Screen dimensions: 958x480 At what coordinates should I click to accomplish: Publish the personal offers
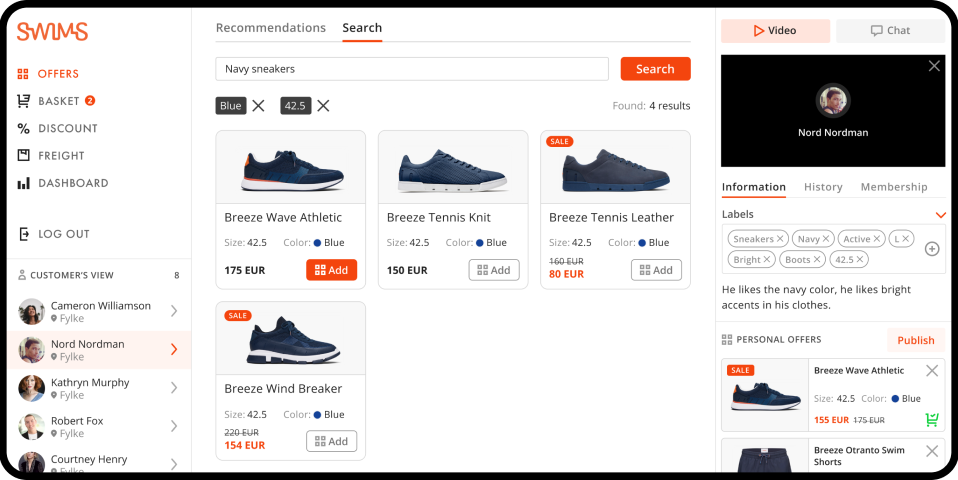(x=916, y=340)
